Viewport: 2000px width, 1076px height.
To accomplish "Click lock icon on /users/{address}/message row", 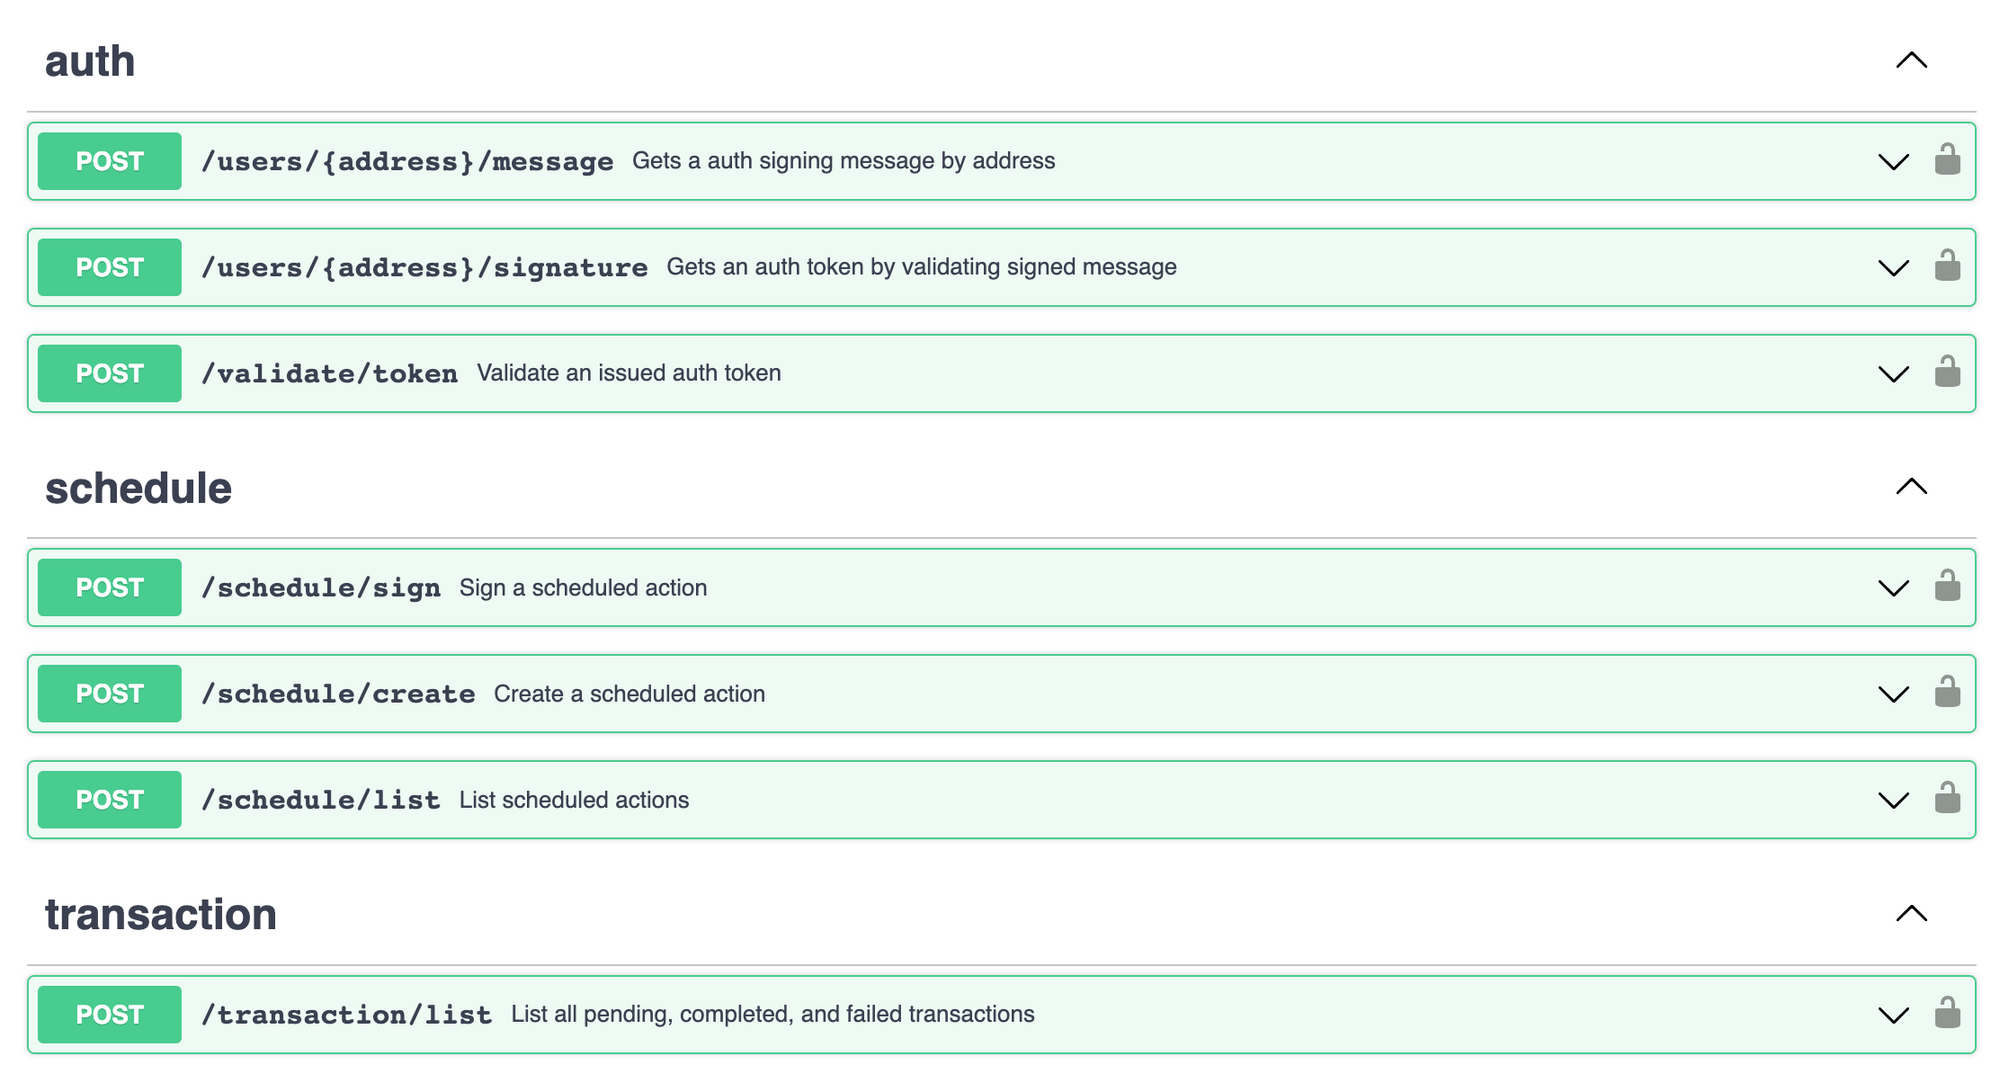I will tap(1947, 159).
